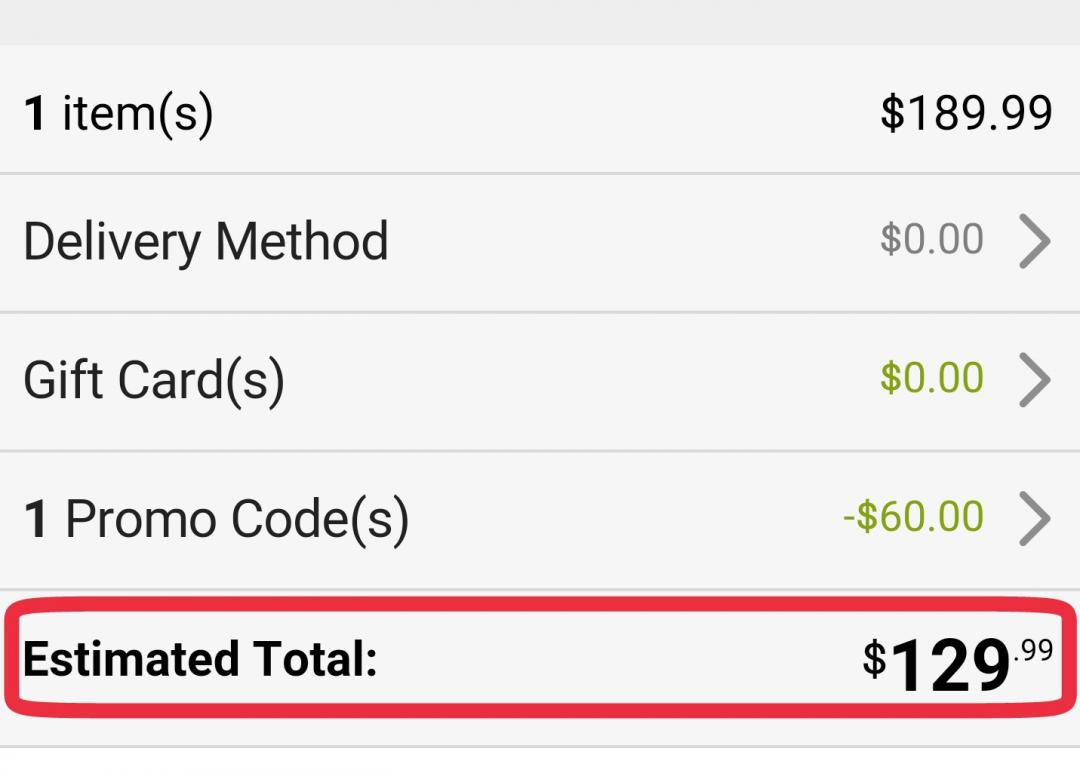Screen dimensions: 1080x770
Task: Click the bold 1 before item(s)
Action: [36, 114]
